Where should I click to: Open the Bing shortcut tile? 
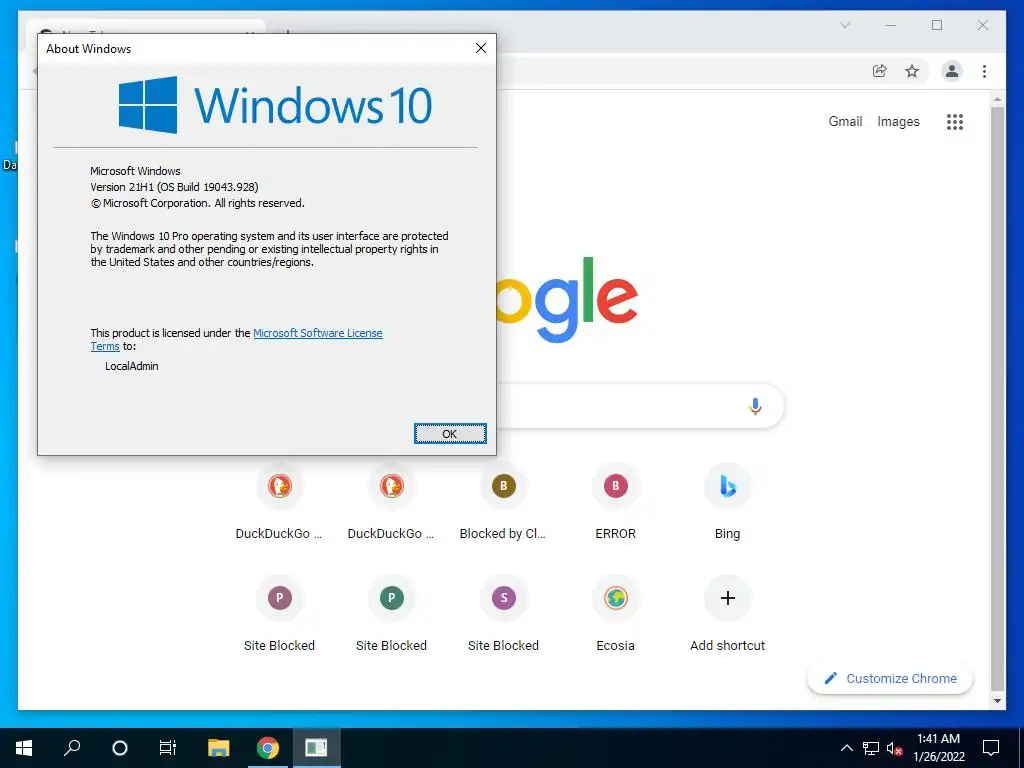(x=728, y=503)
